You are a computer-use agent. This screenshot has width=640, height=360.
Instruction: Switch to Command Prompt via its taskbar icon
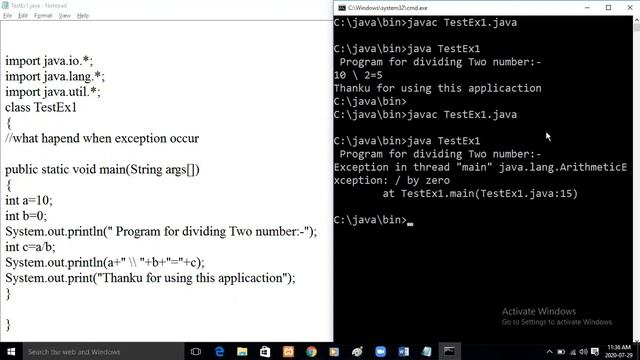(449, 351)
